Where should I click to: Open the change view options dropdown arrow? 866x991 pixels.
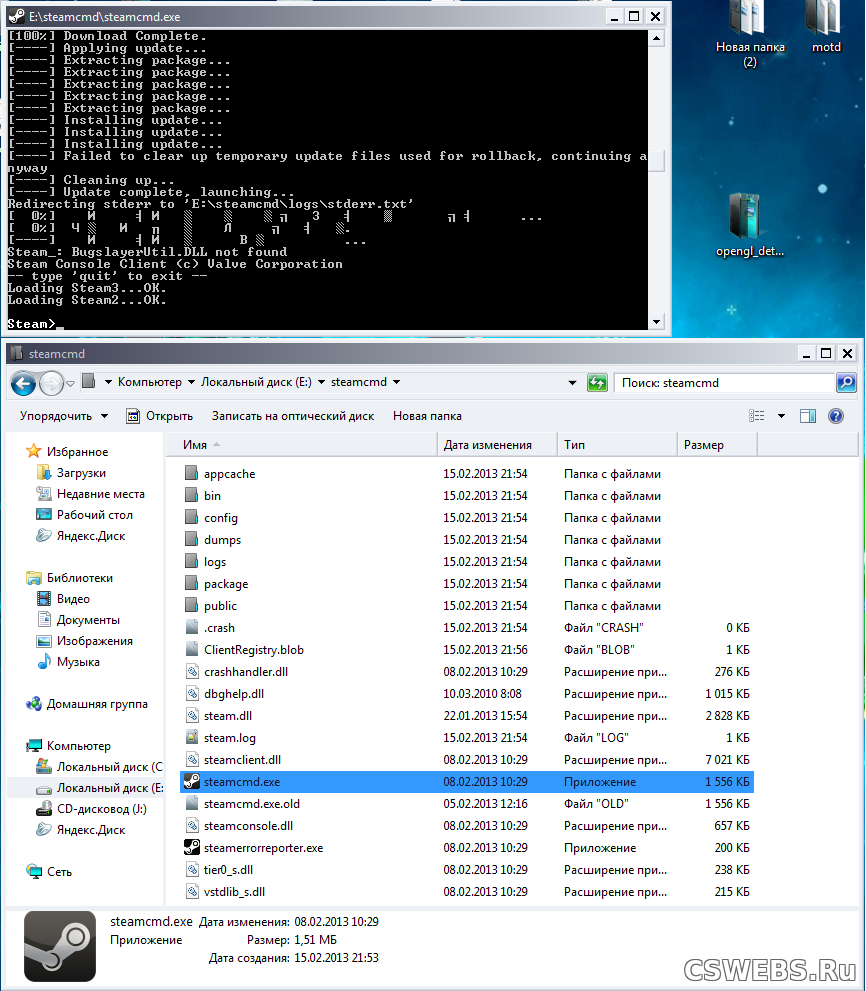pyautogui.click(x=781, y=416)
